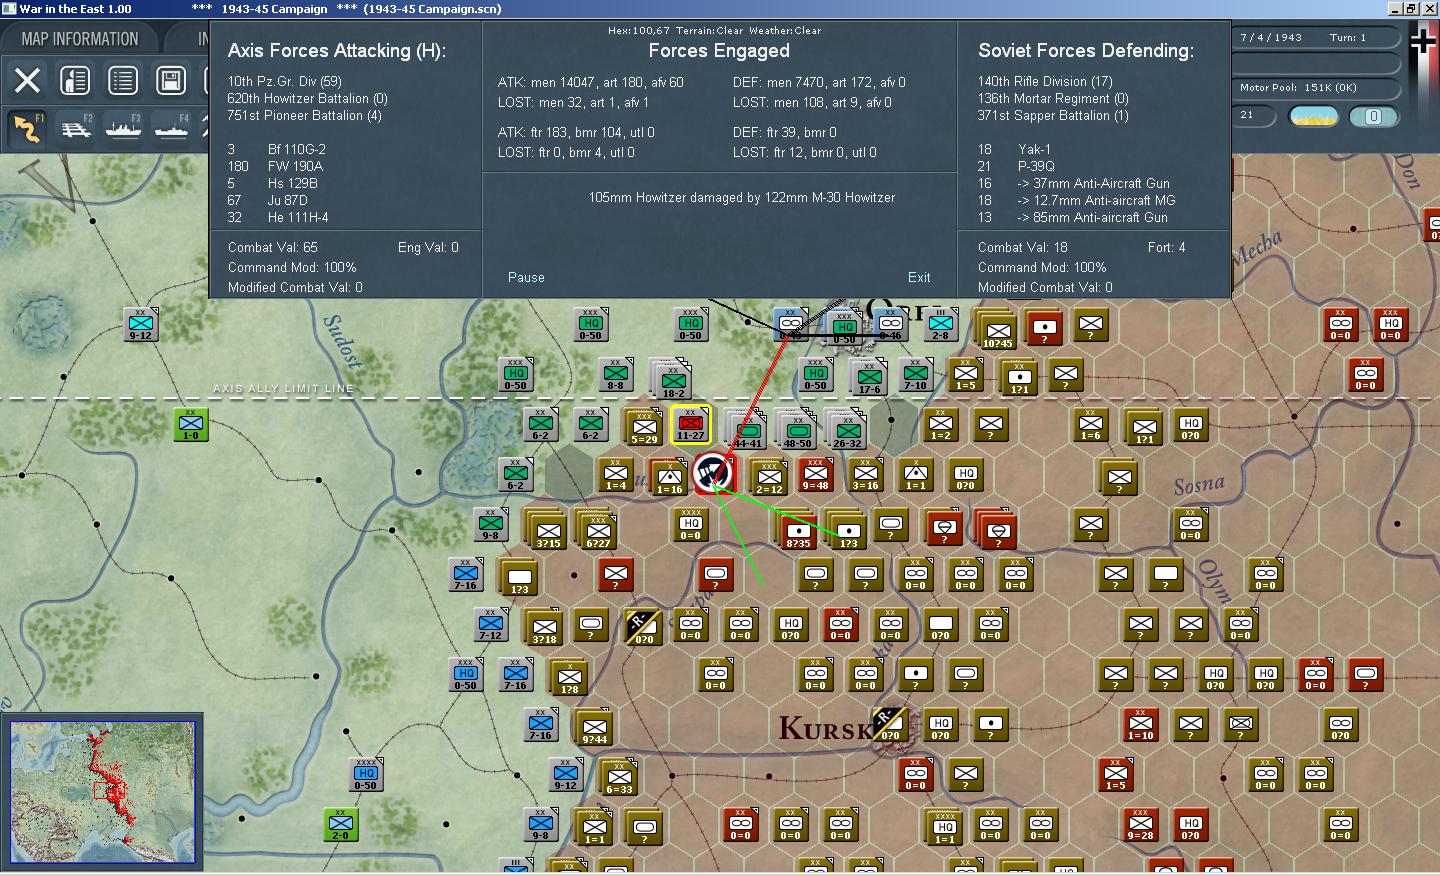Select the 26-32 unit counter
1440x876 pixels.
point(847,428)
